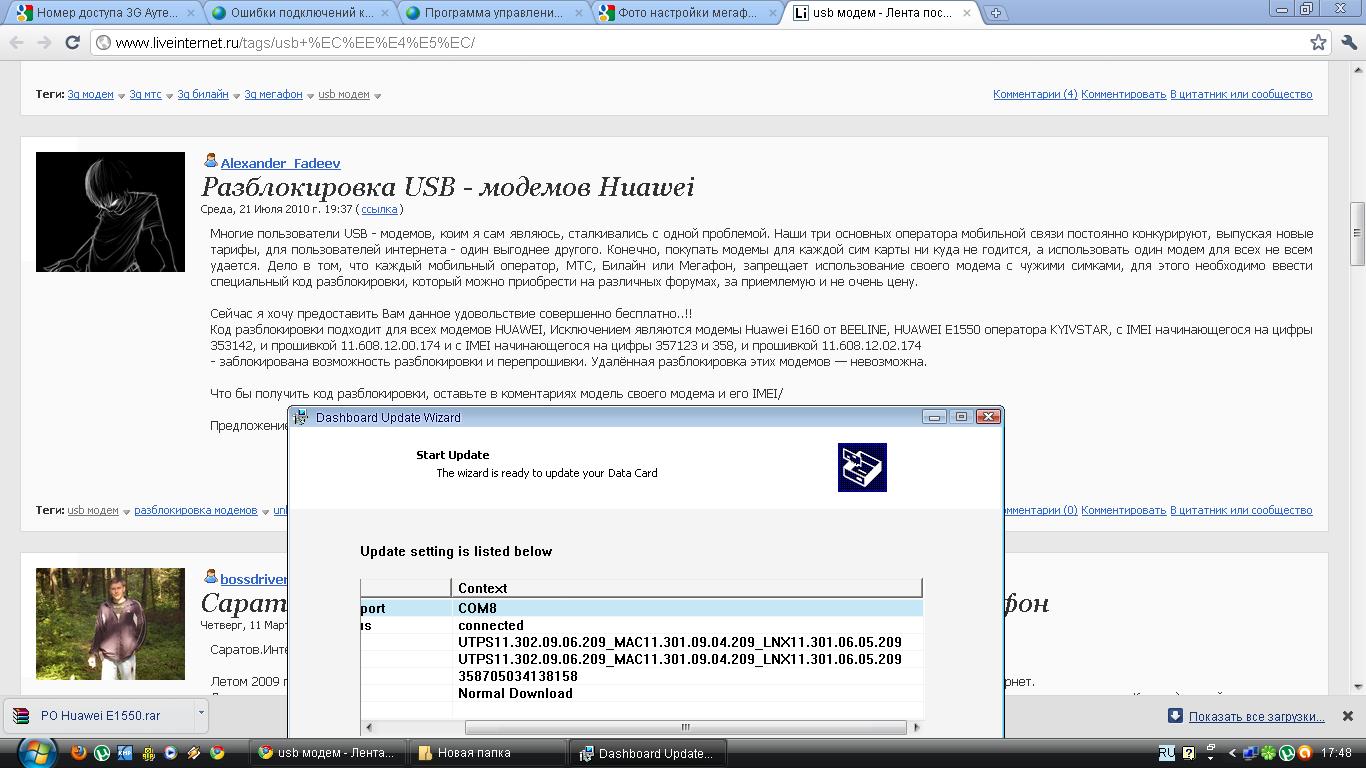Expand arrow after lower 'usb модем' tag

[126, 512]
